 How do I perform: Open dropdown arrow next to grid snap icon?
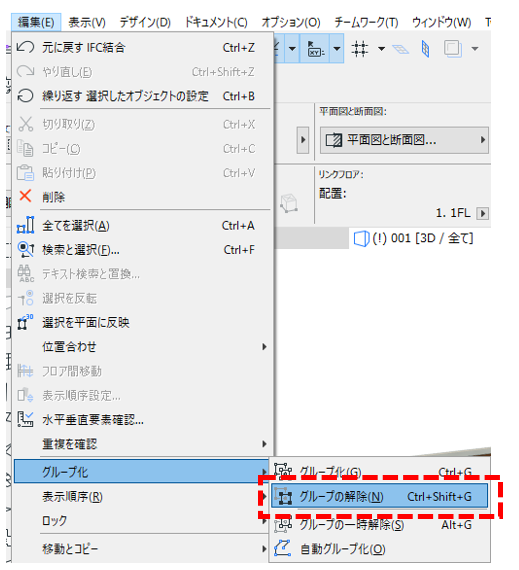click(381, 48)
